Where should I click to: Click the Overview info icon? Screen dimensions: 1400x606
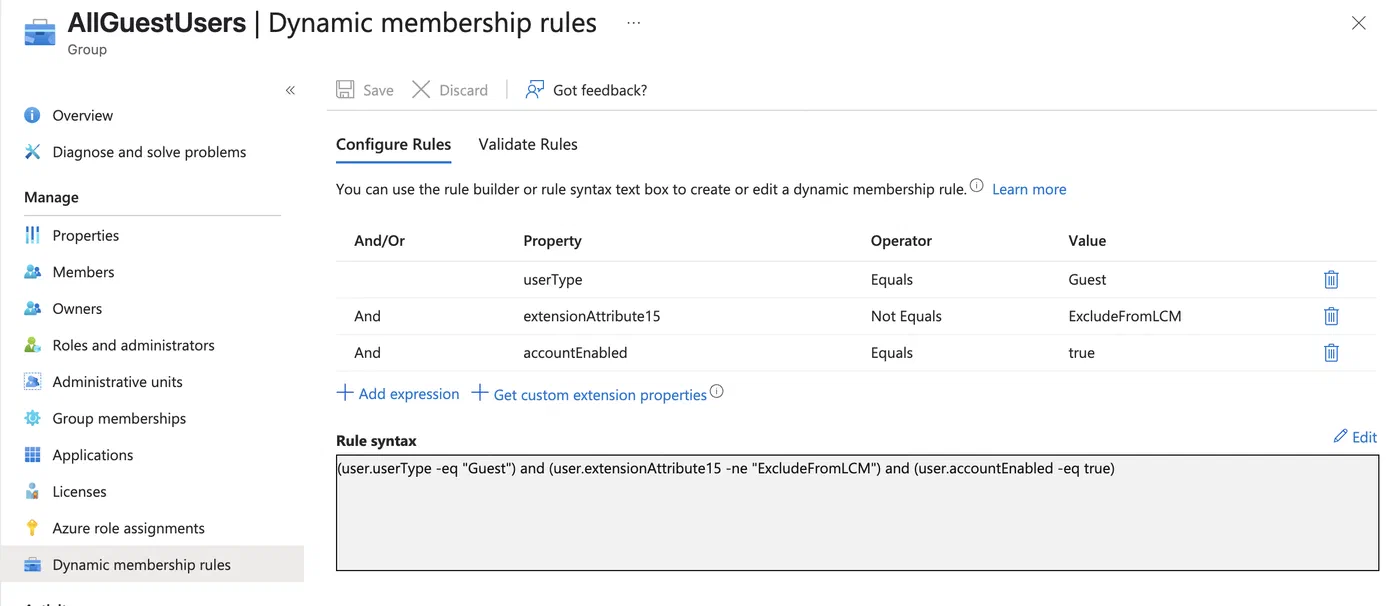pos(33,115)
